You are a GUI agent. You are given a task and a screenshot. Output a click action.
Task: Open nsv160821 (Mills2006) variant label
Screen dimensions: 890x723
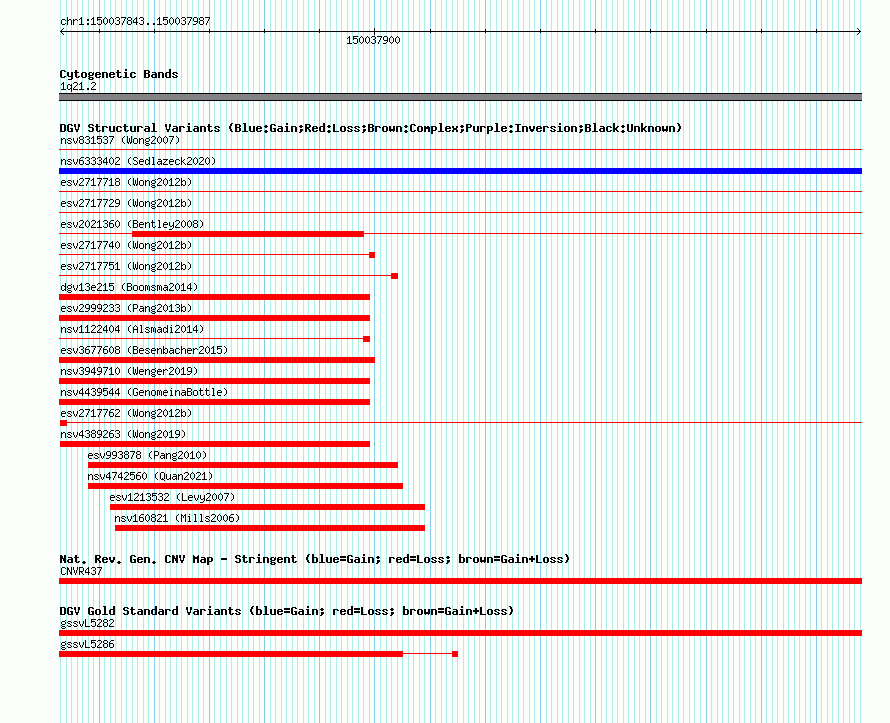pyautogui.click(x=177, y=518)
